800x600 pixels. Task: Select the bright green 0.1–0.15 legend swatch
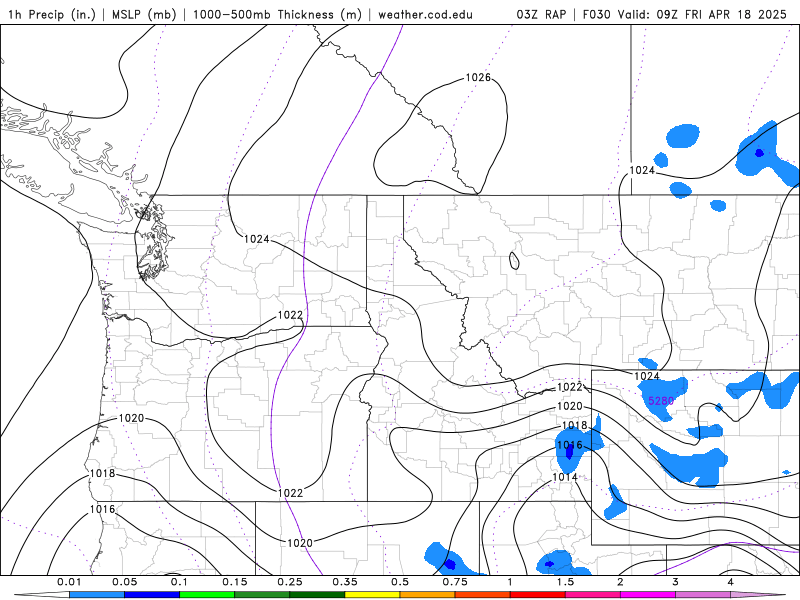click(207, 595)
